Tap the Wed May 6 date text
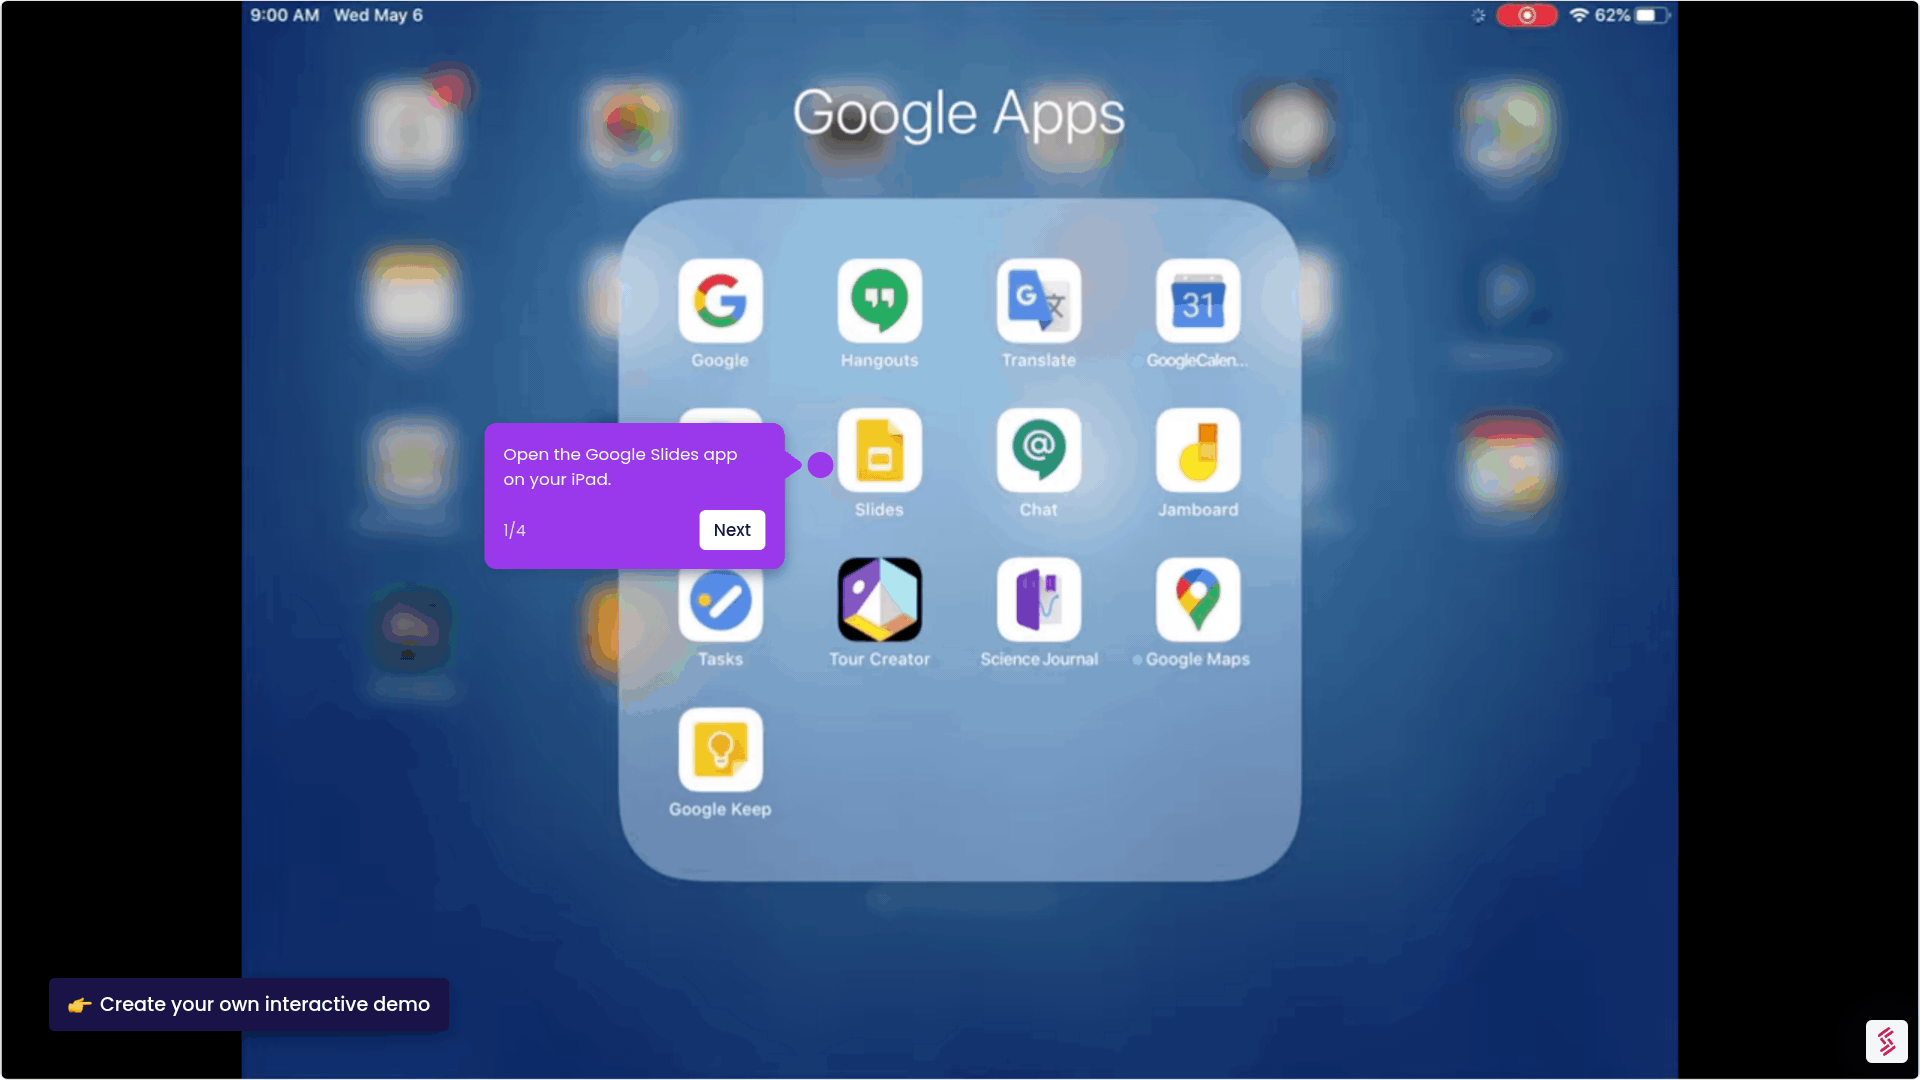1920x1080 pixels. point(378,15)
